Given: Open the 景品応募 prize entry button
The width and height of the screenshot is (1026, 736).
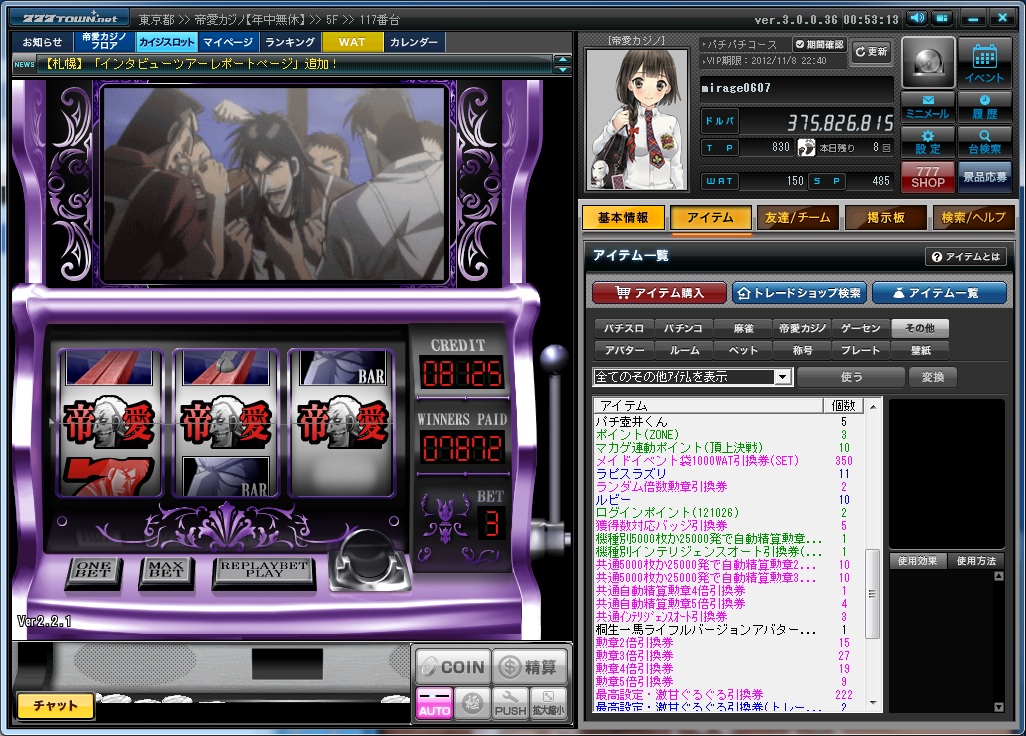Looking at the screenshot, I should [x=984, y=177].
